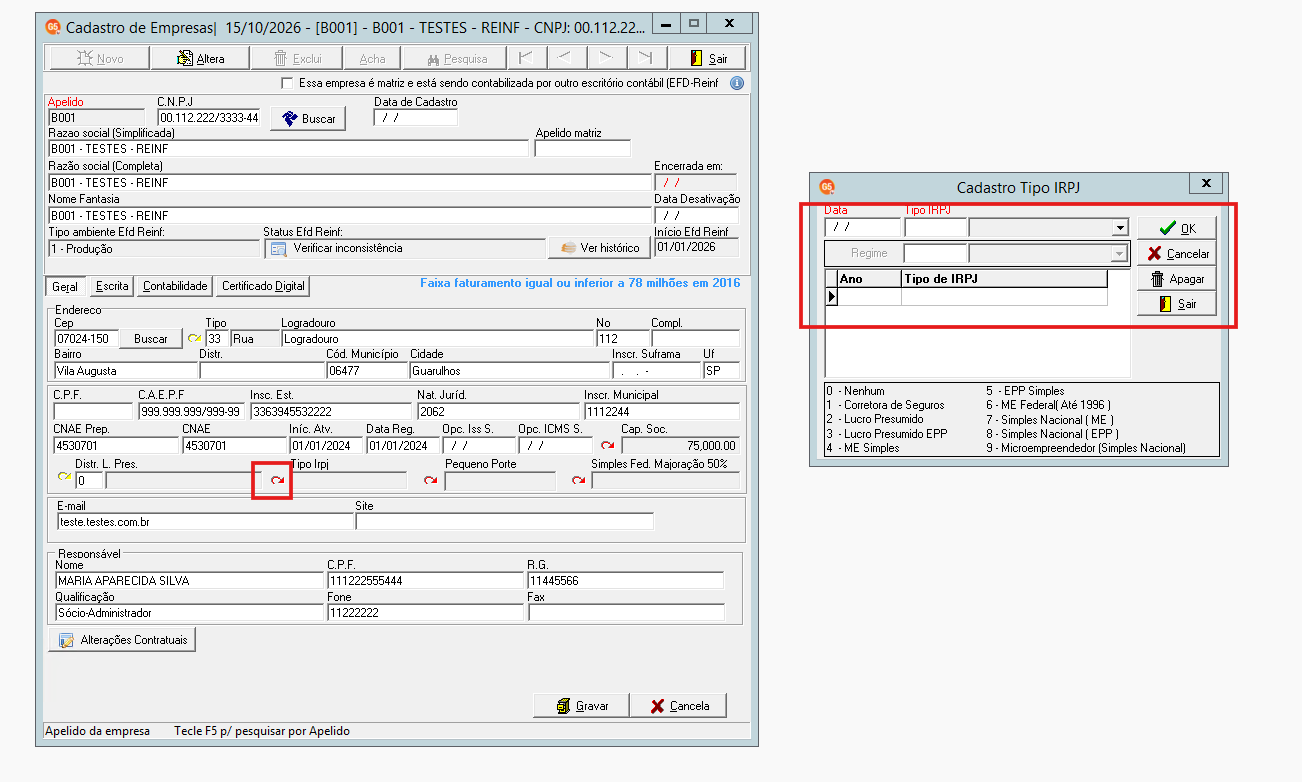The width and height of the screenshot is (1302, 782).
Task: Click legend entry '2 - Lucro Presumido'
Action: coord(875,419)
